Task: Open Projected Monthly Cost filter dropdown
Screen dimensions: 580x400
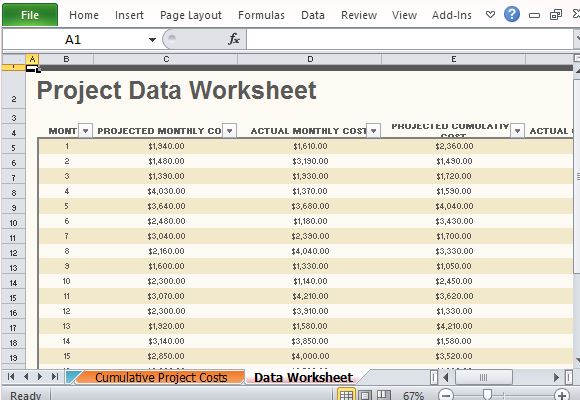Action: tap(229, 131)
